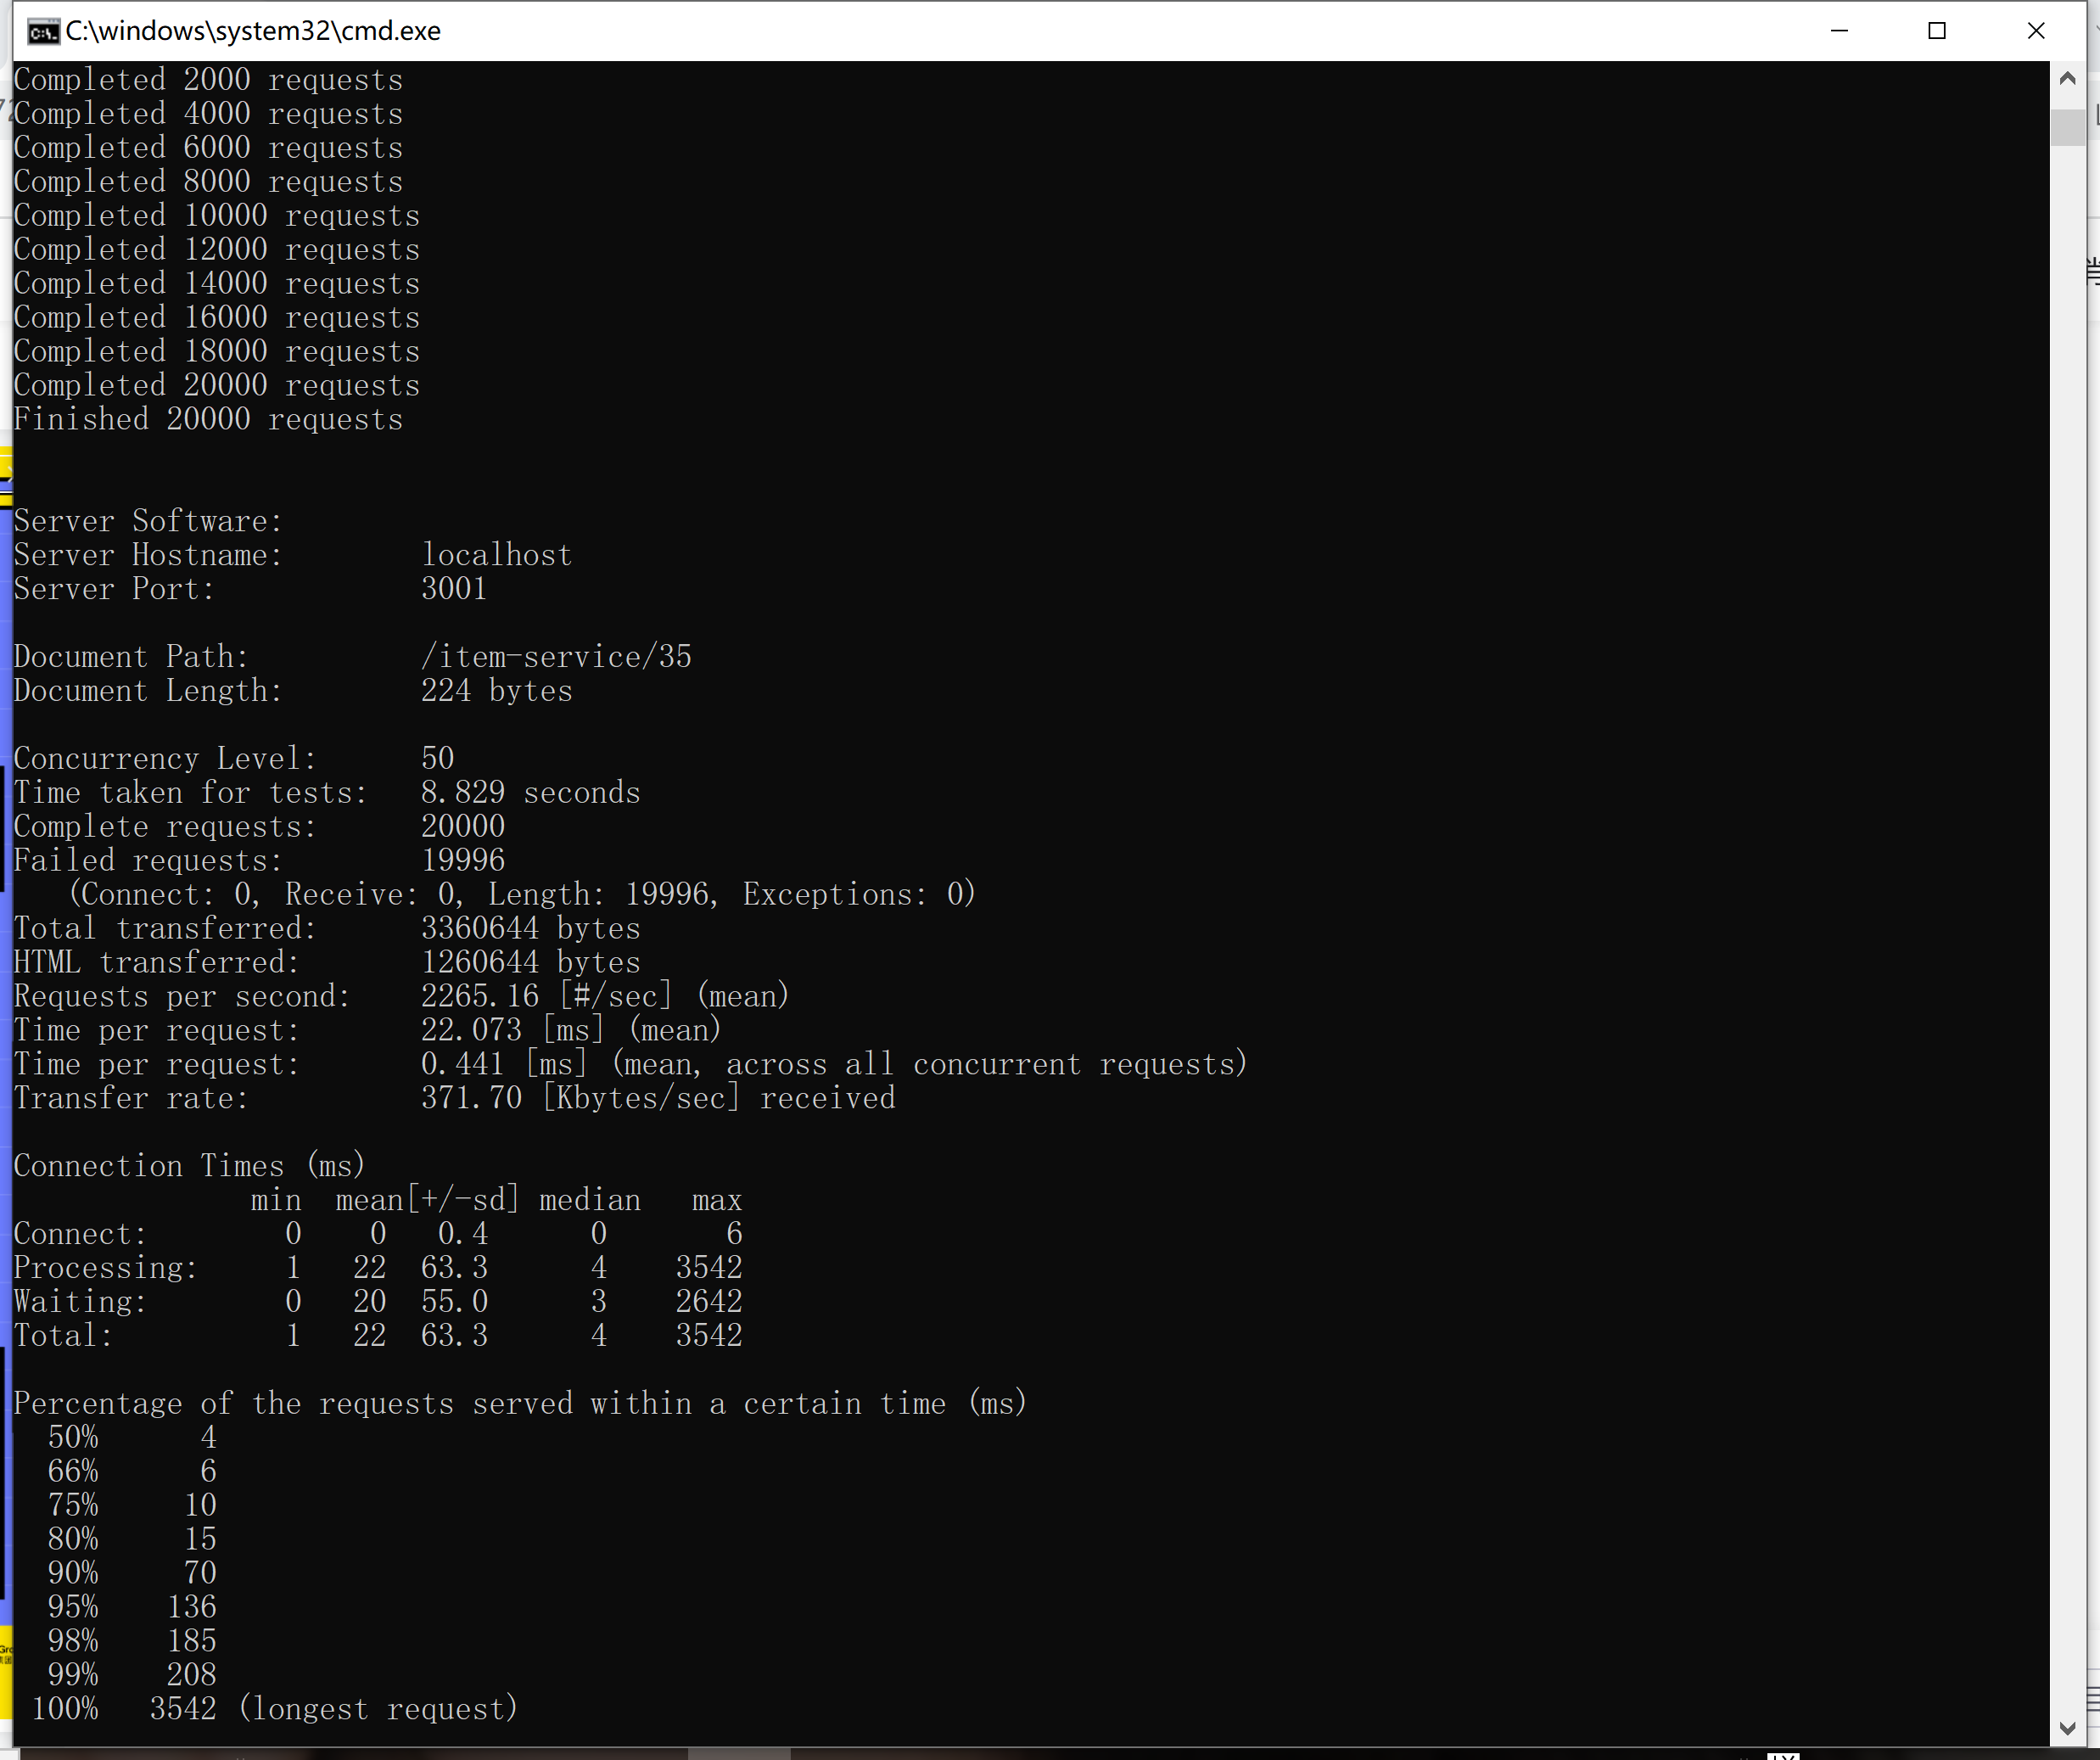Close the cmd.exe window
Screen dimensions: 2100x1760
click(2035, 31)
